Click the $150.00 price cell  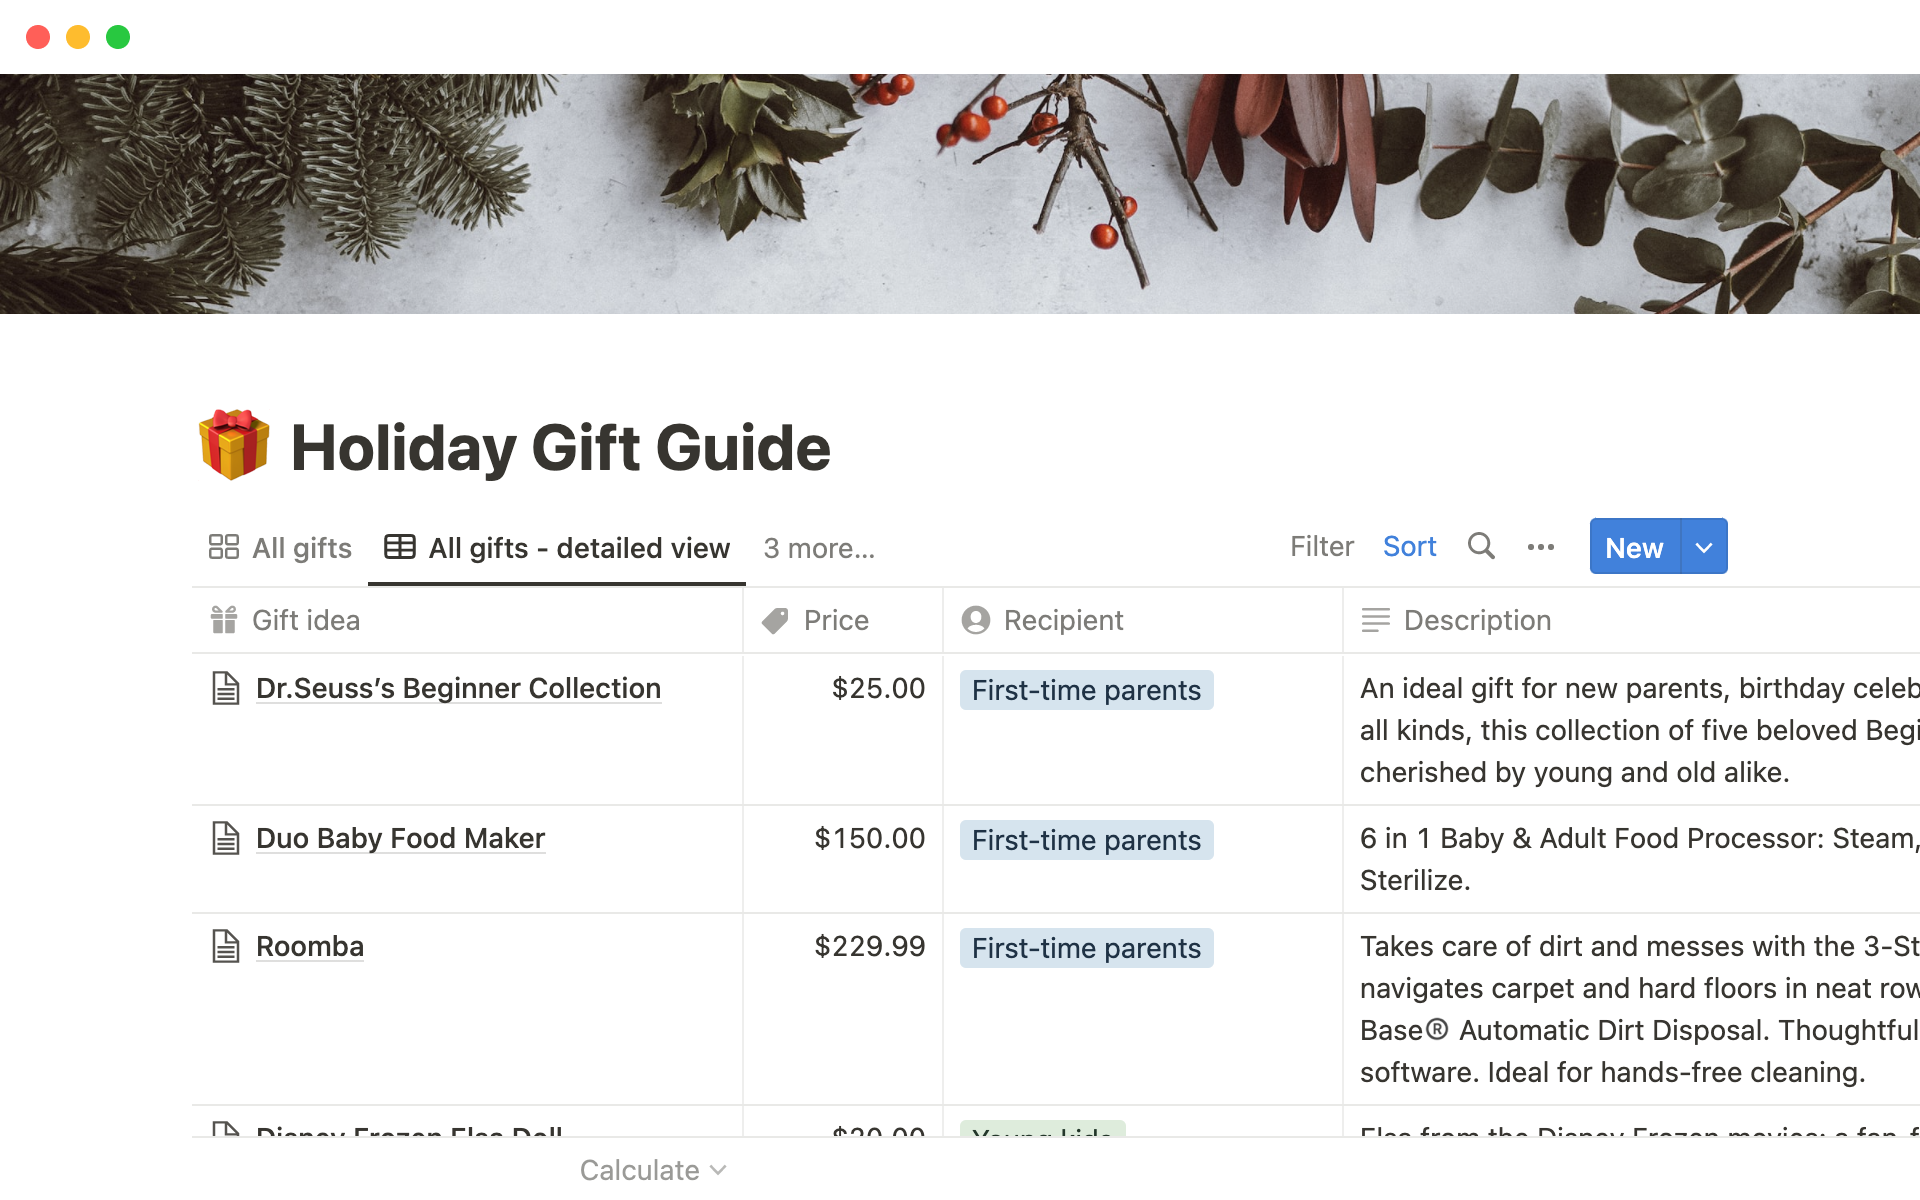tap(869, 838)
